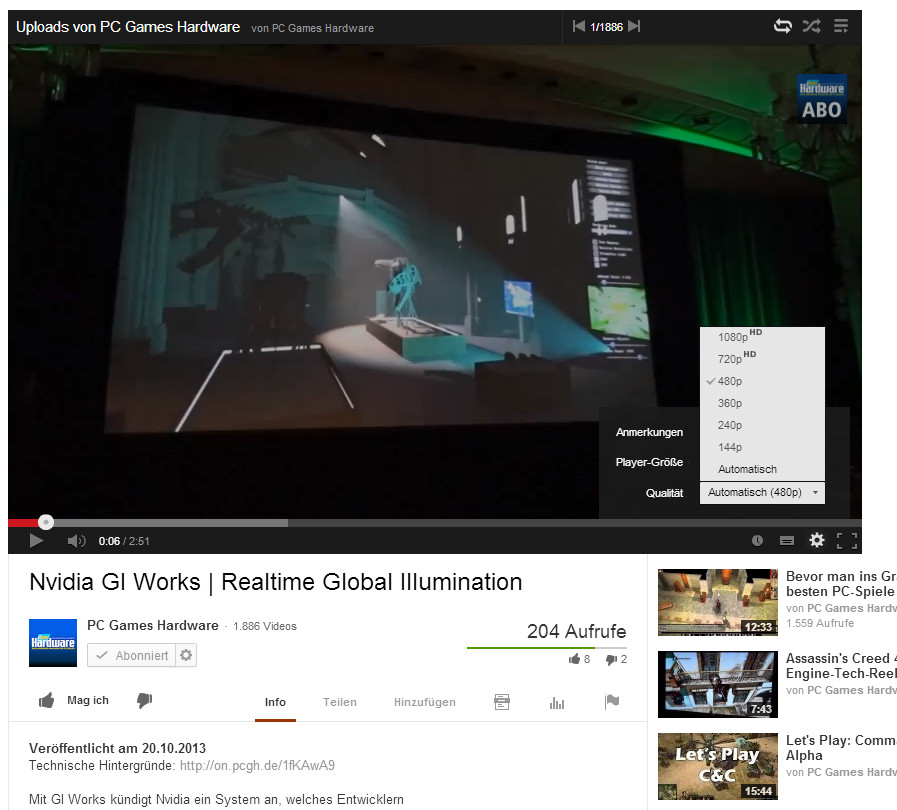Click the Mag ich like button
The width and height of the screenshot is (897, 810).
click(74, 701)
